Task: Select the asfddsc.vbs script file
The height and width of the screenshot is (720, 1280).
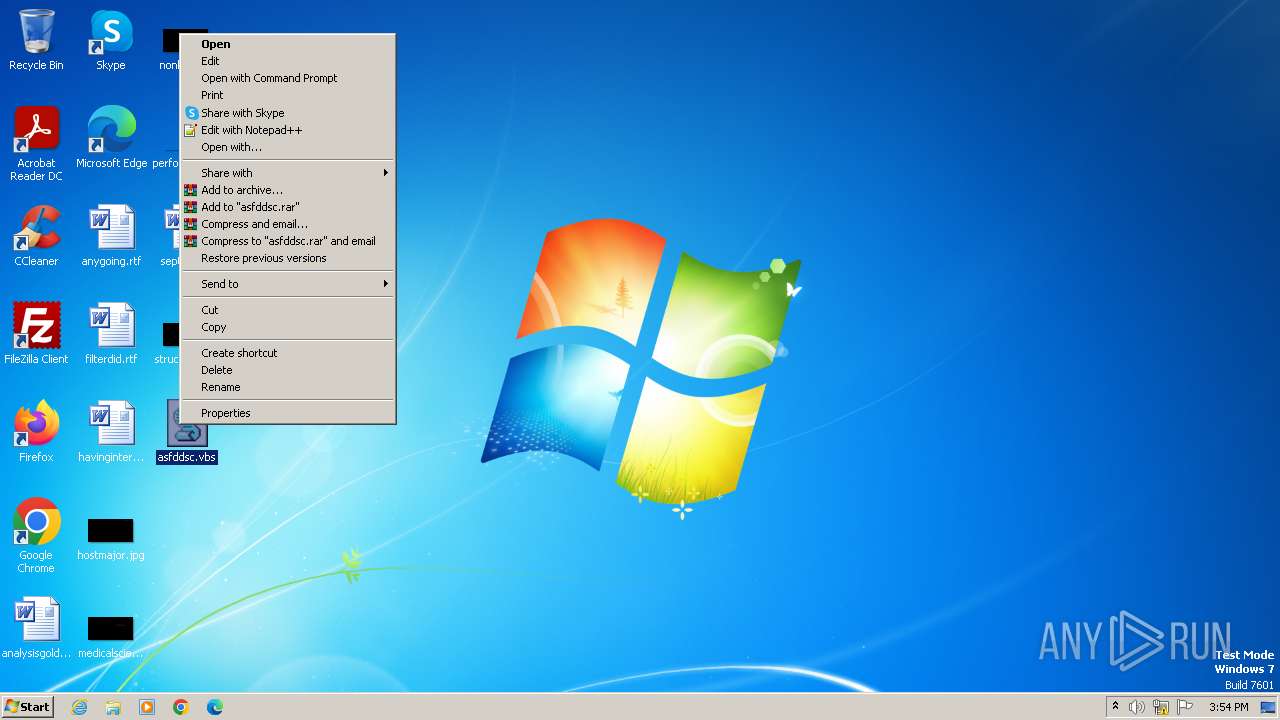Action: pos(187,432)
